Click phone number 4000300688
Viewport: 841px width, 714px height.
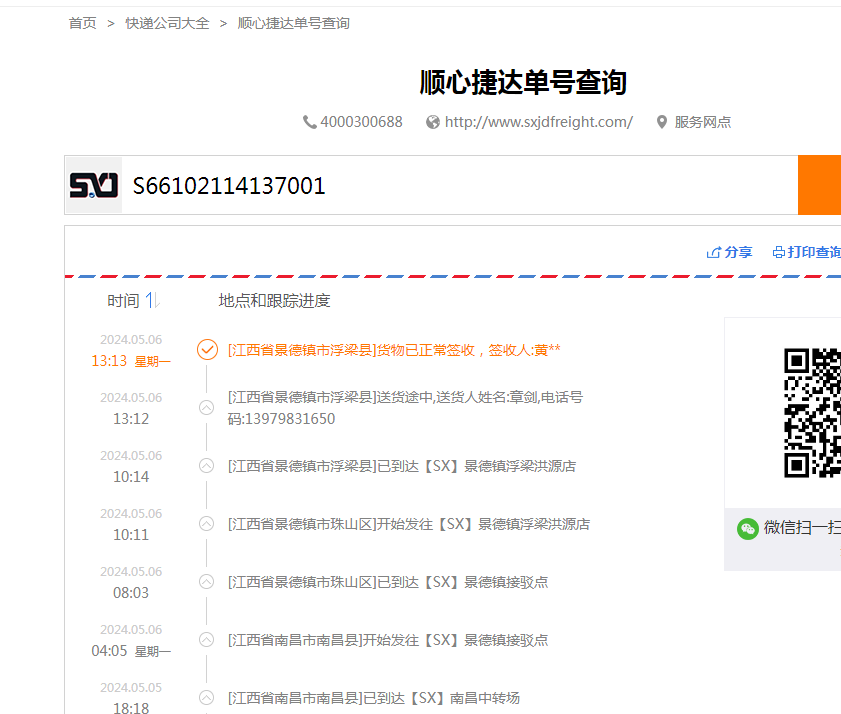(x=361, y=122)
